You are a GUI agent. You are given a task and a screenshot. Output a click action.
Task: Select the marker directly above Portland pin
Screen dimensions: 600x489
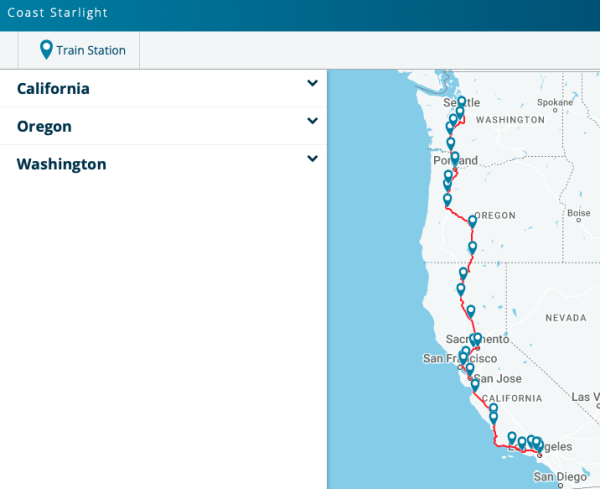coord(451,143)
